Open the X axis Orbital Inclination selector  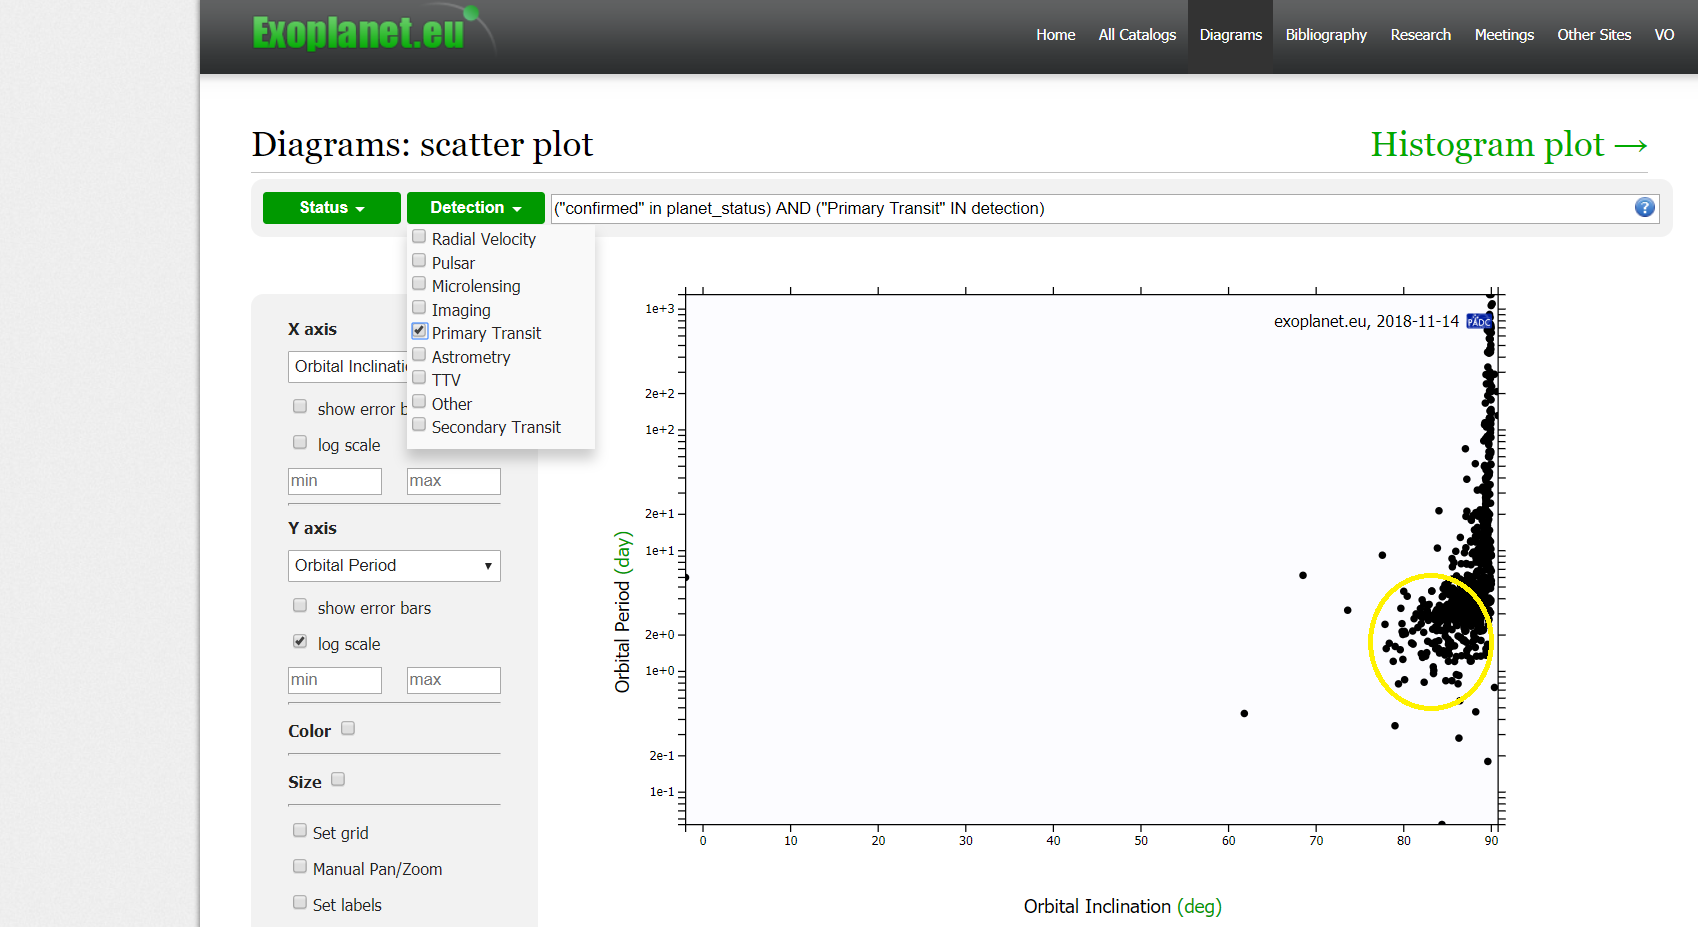(x=348, y=367)
